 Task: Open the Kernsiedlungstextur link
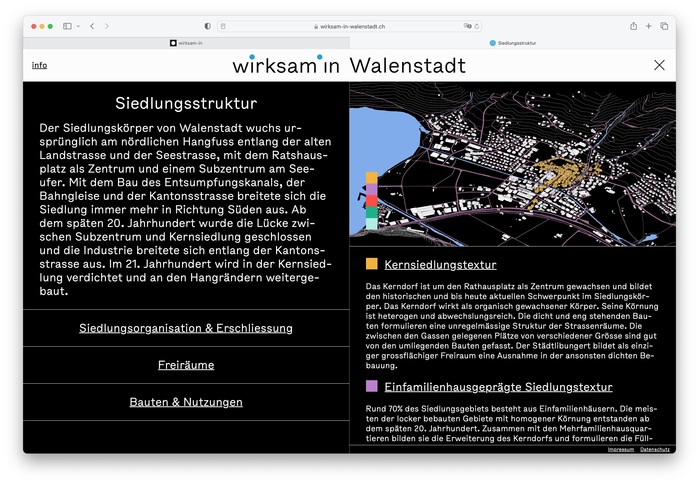pos(440,265)
